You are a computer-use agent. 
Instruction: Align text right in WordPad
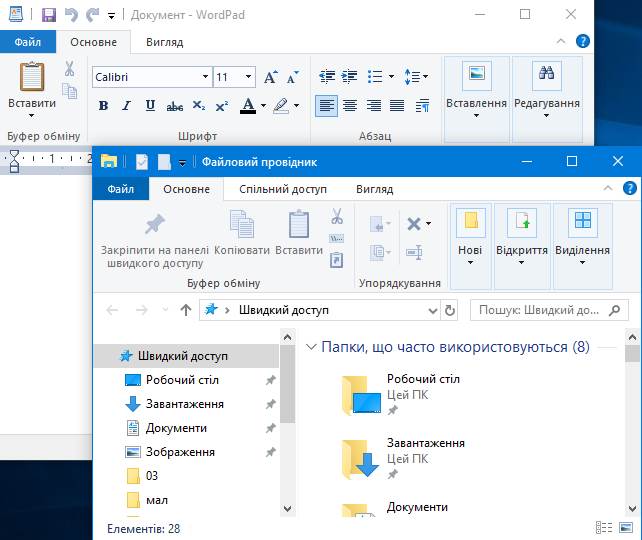[x=373, y=106]
